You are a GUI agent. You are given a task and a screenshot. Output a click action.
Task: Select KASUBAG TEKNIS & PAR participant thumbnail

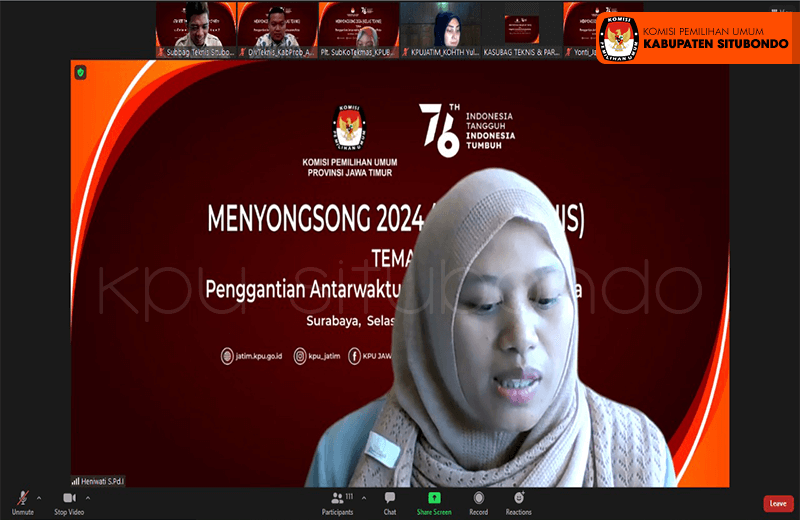[521, 28]
